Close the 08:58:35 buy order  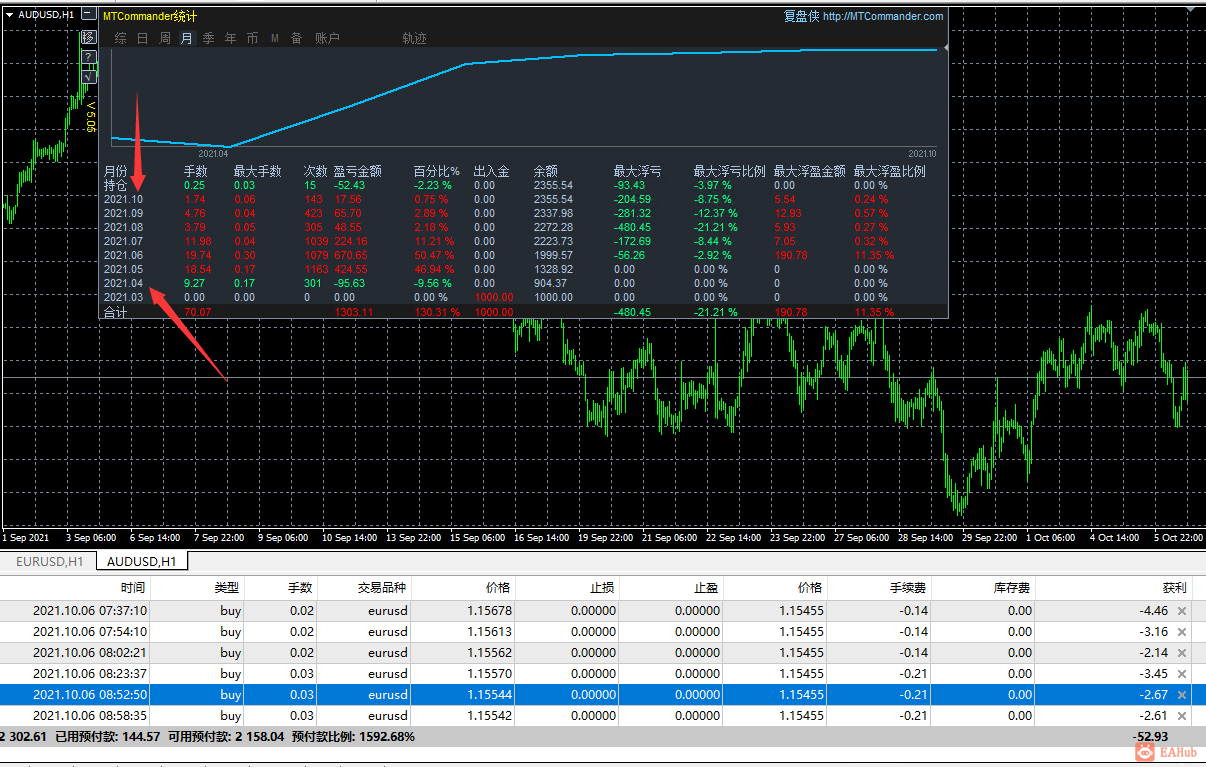click(1182, 716)
